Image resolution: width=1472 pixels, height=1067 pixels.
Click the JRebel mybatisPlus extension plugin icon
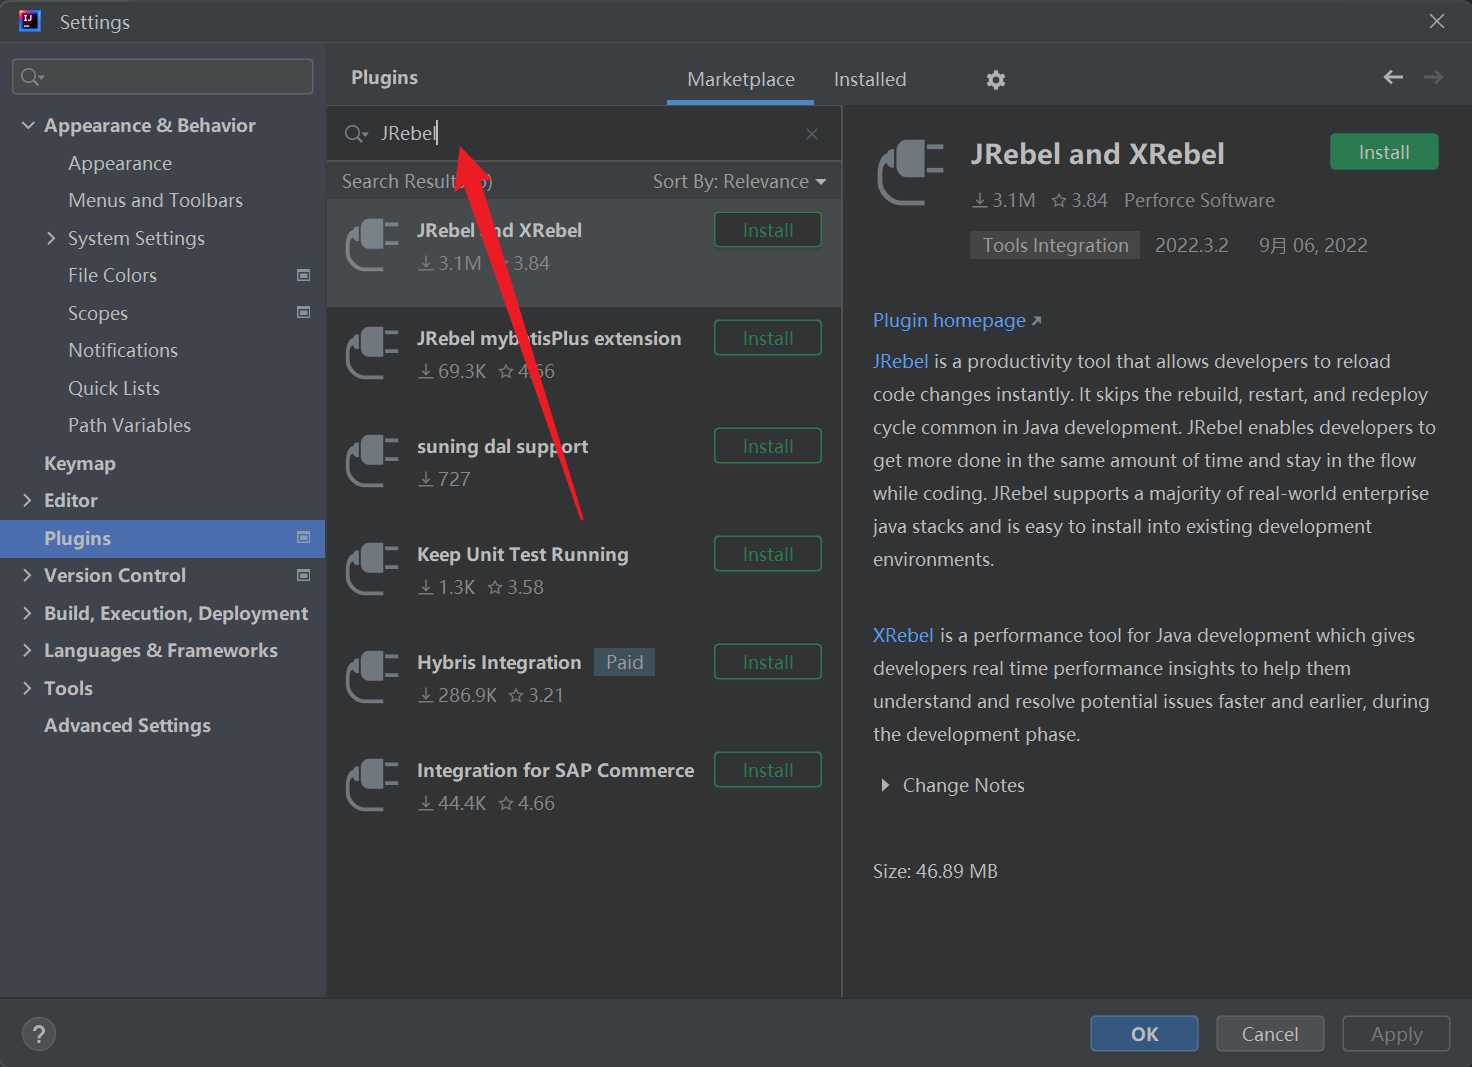pos(372,354)
